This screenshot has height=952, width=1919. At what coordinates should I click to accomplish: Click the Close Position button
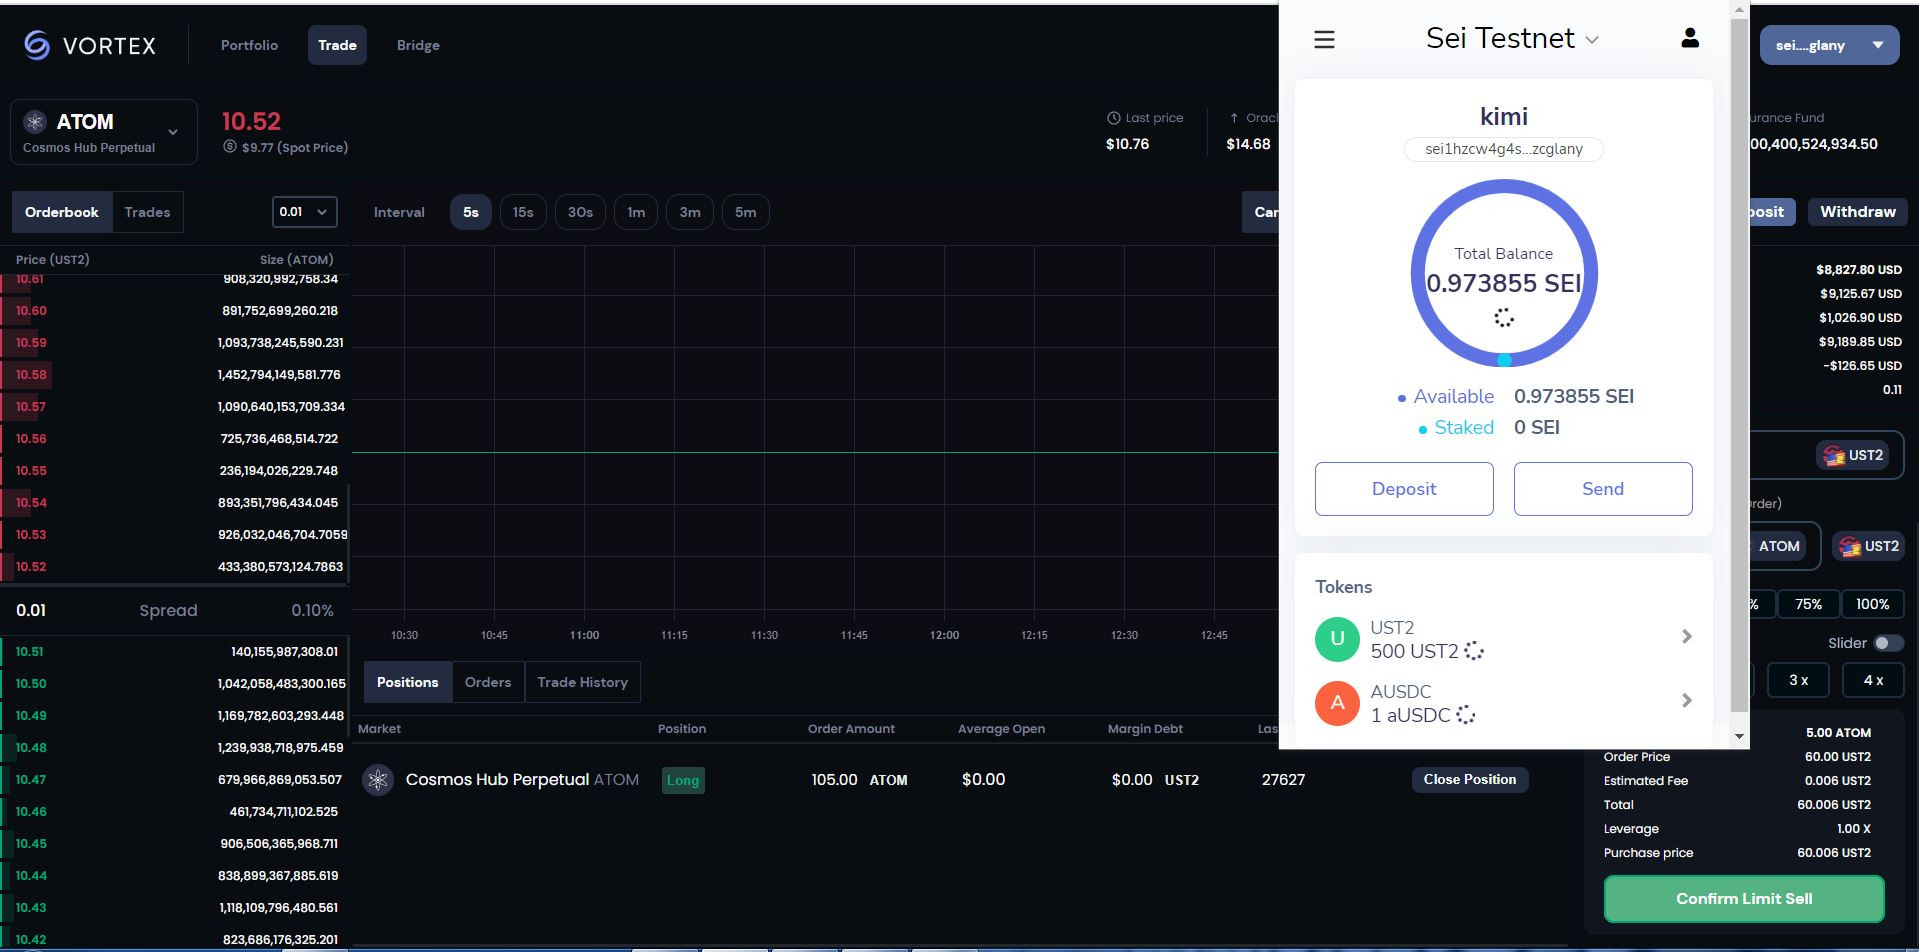1470,780
